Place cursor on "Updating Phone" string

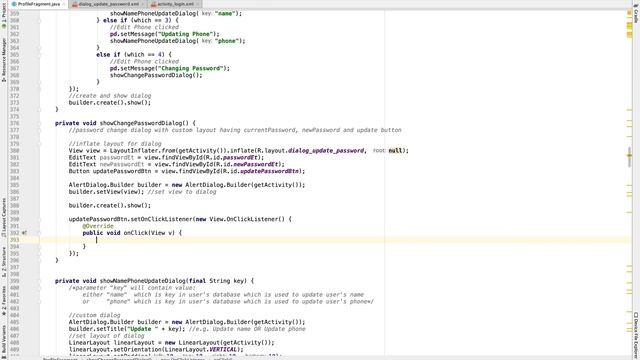click(x=186, y=34)
